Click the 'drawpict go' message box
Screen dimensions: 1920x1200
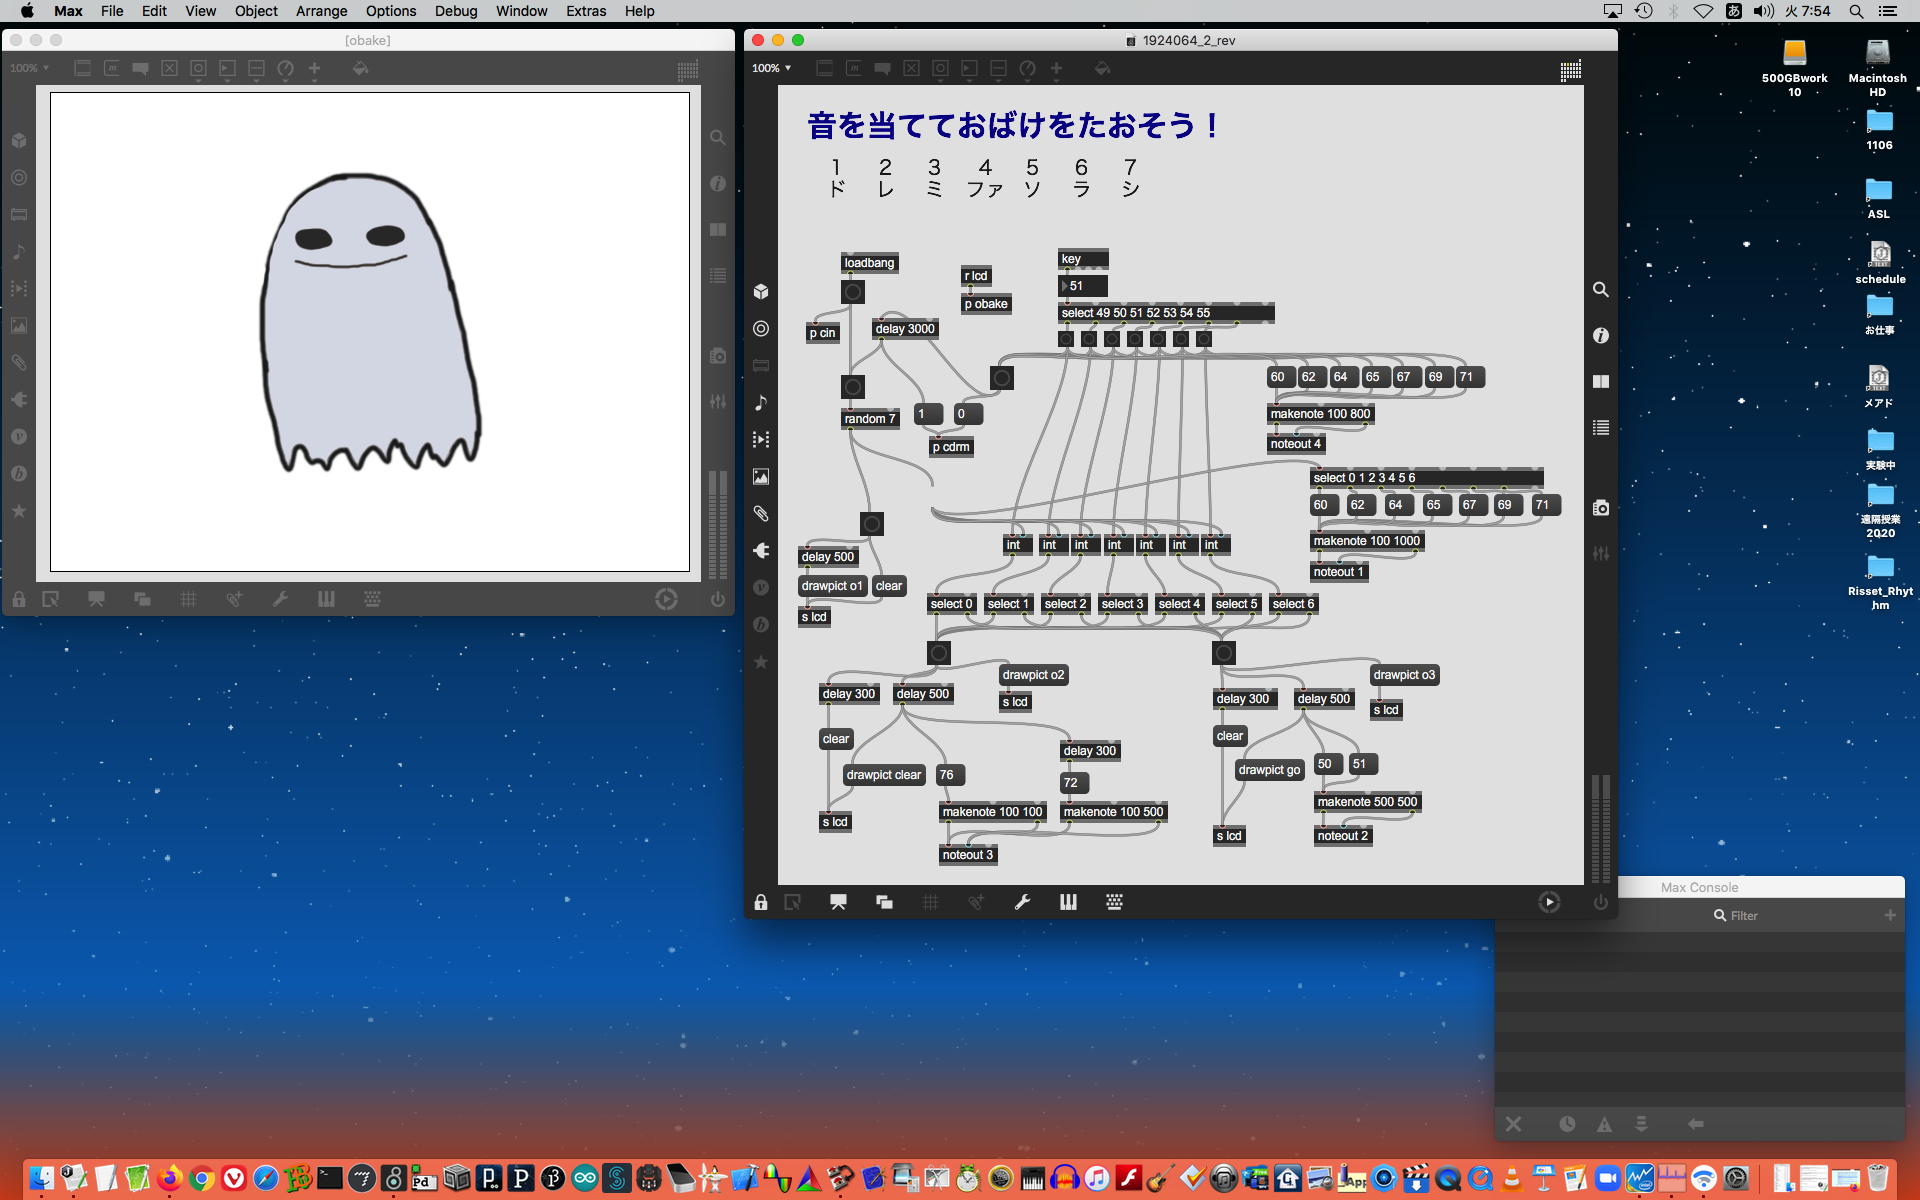(1268, 770)
